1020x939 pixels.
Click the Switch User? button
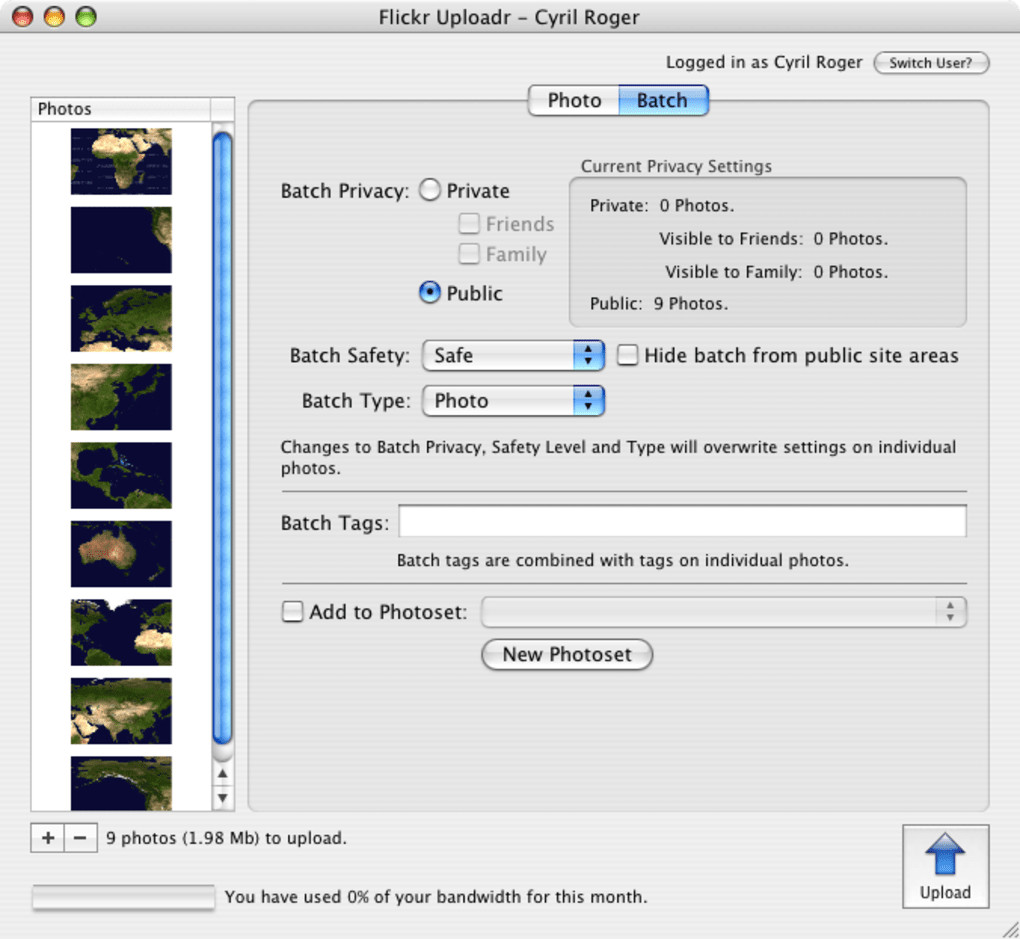pos(931,62)
